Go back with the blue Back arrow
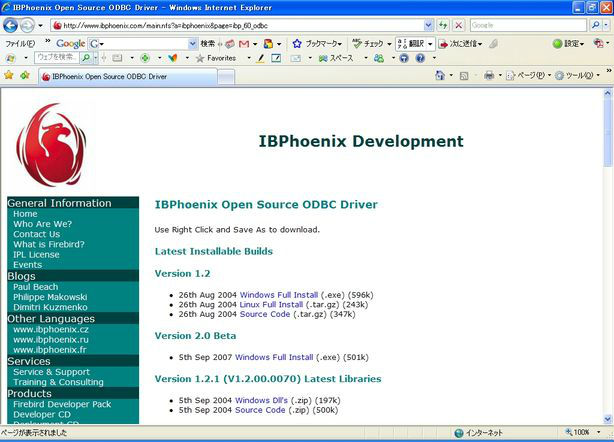The width and height of the screenshot is (614, 442). coord(10,25)
